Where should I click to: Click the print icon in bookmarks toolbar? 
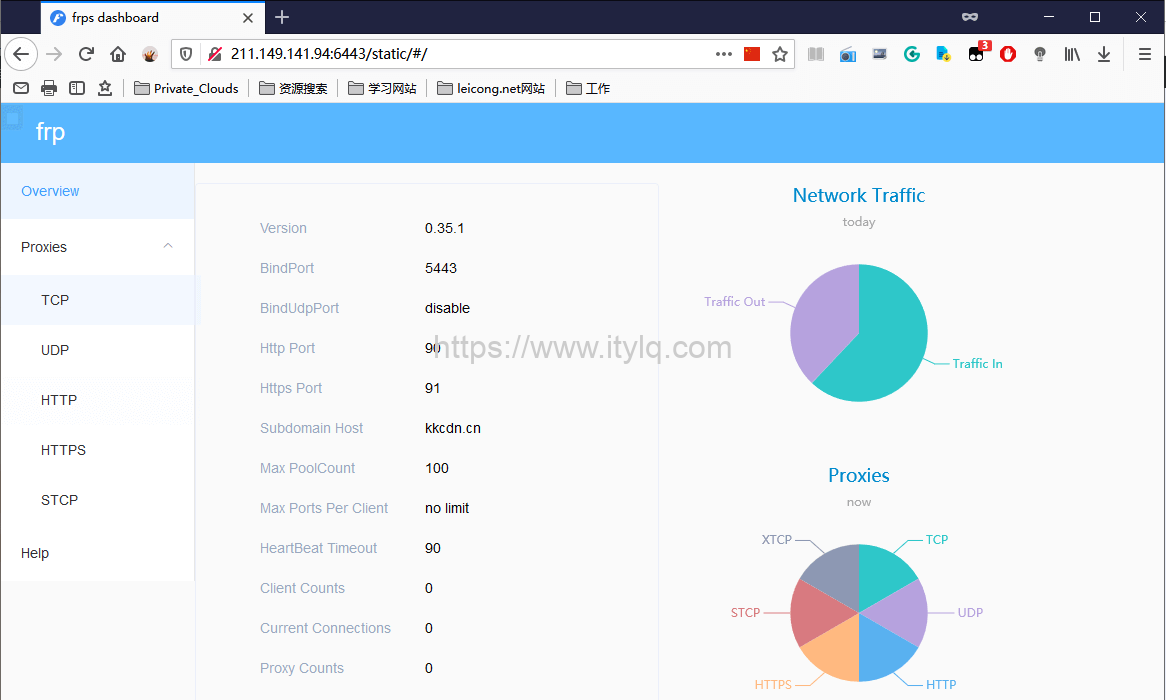pos(48,88)
